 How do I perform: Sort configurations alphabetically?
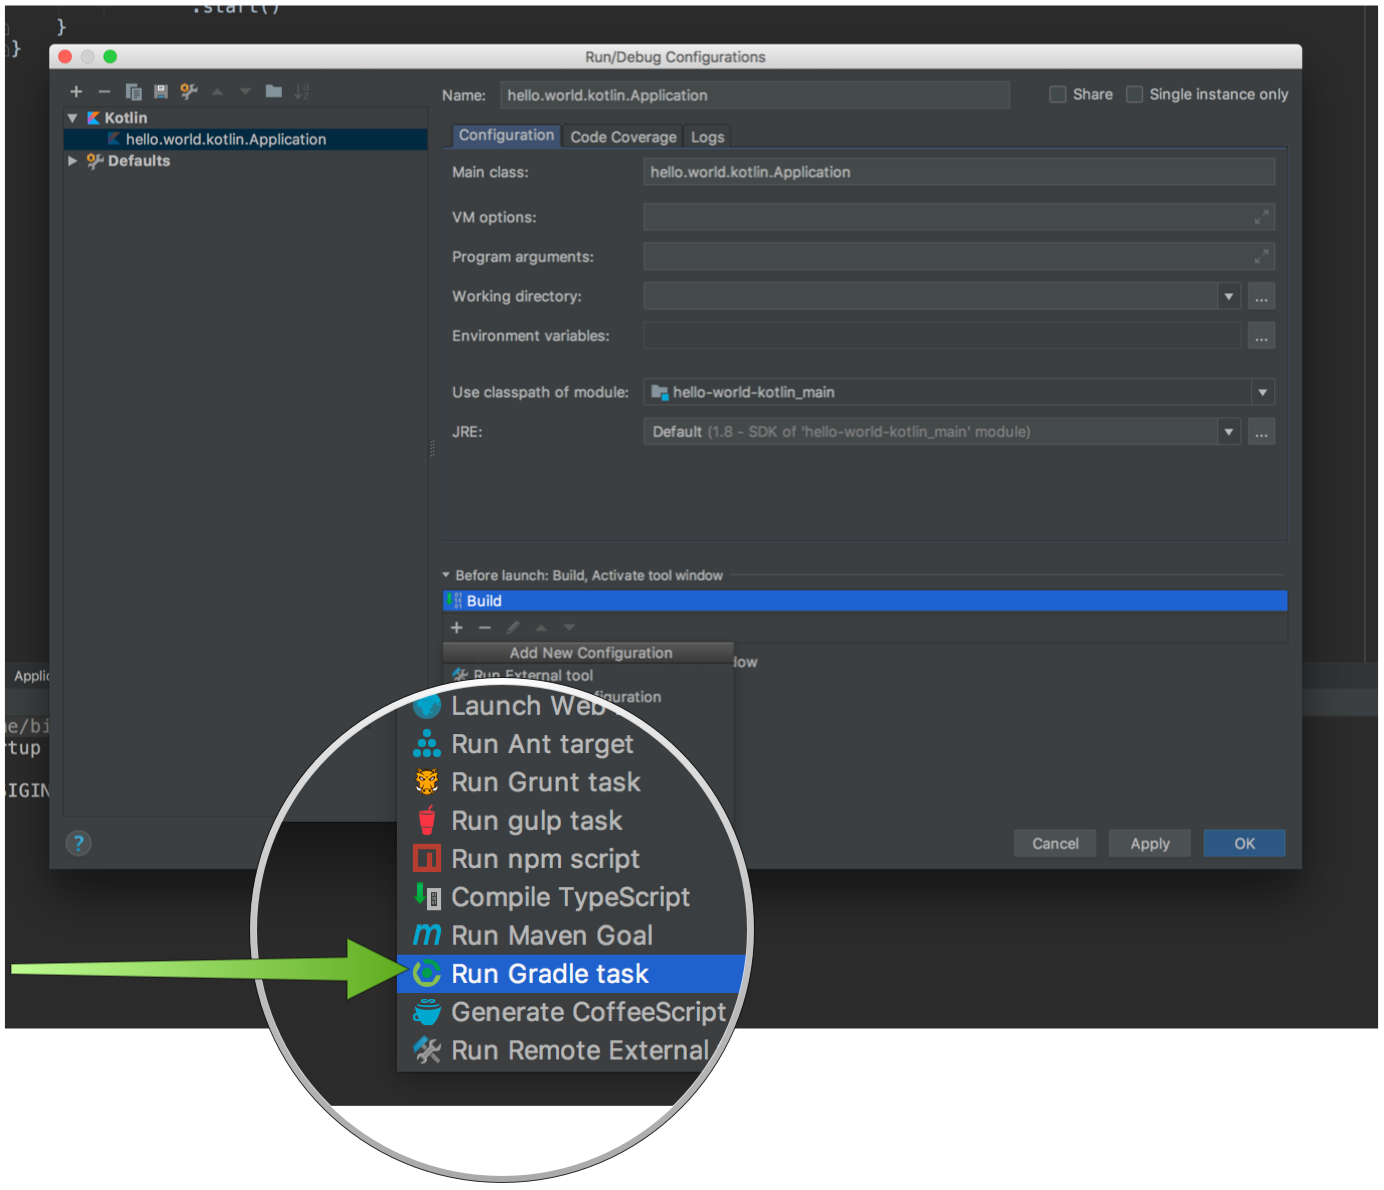point(301,91)
